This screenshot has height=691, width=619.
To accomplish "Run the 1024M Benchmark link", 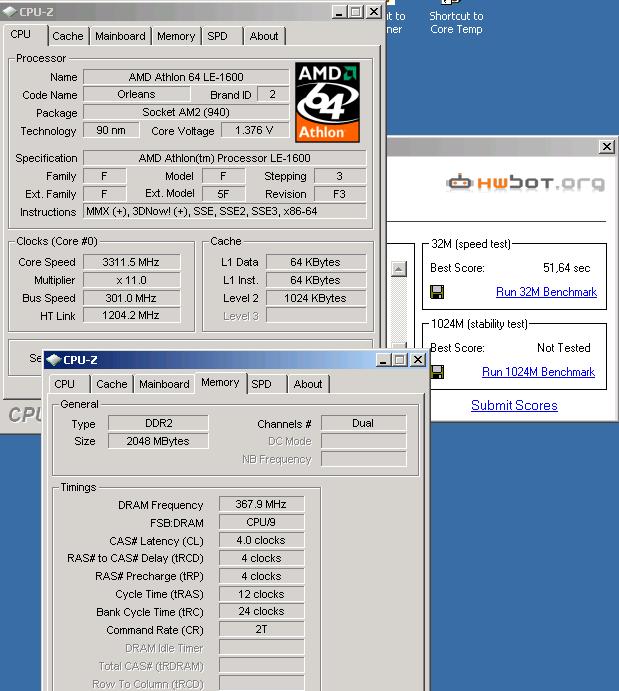I will tap(538, 372).
